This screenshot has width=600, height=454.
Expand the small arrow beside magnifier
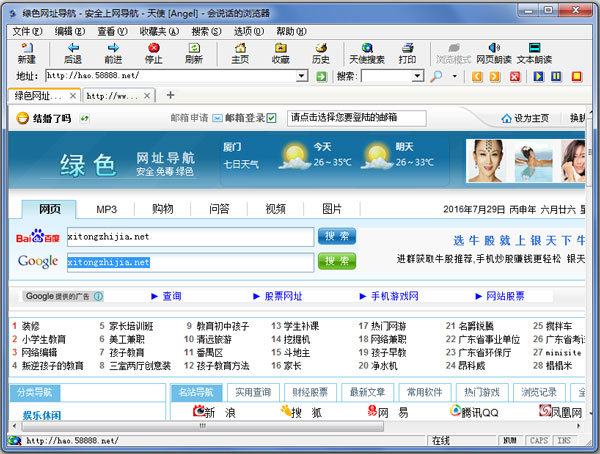pos(455,76)
